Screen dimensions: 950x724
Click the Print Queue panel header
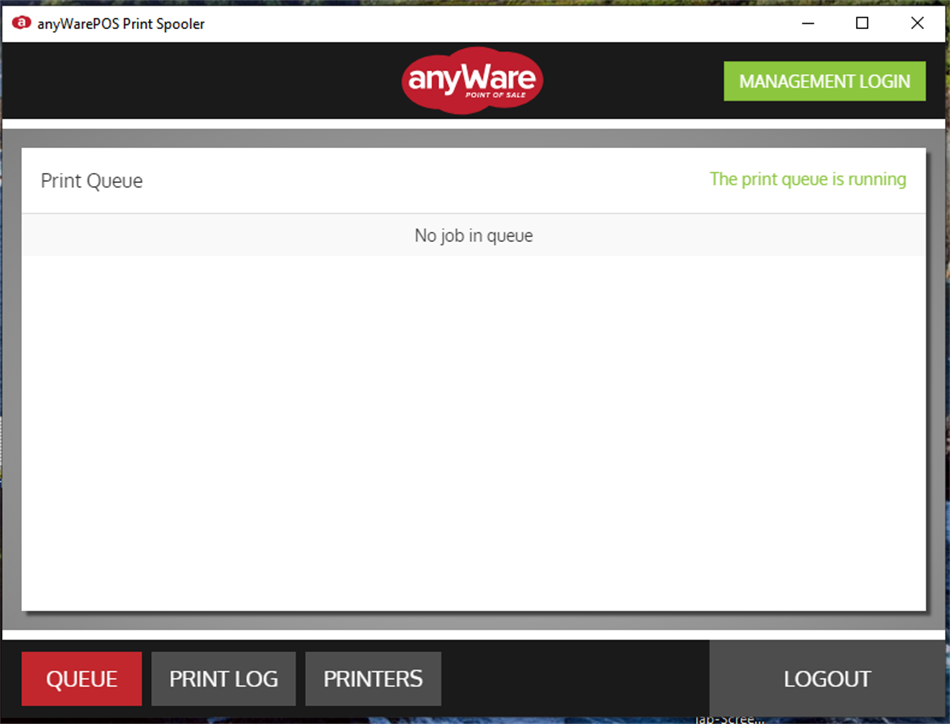91,180
